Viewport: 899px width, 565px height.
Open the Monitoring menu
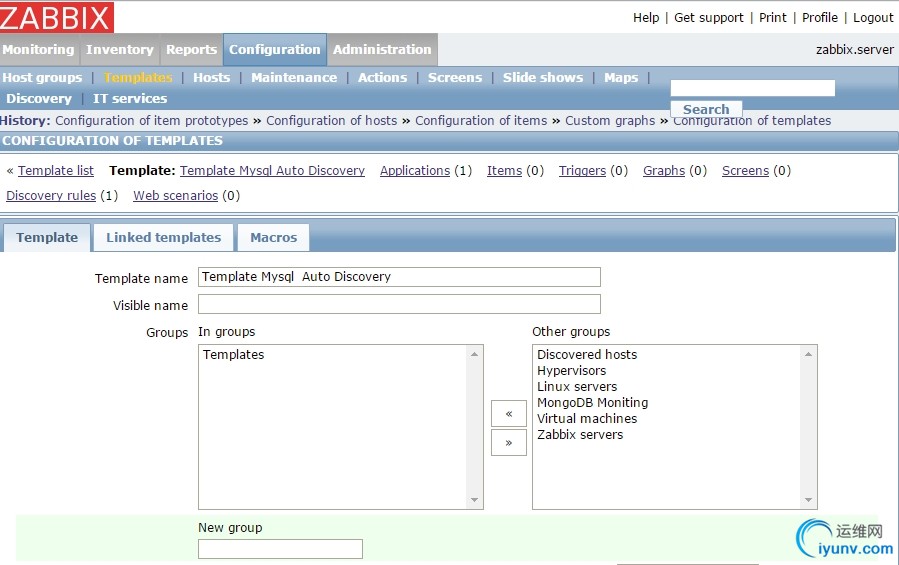[38, 49]
